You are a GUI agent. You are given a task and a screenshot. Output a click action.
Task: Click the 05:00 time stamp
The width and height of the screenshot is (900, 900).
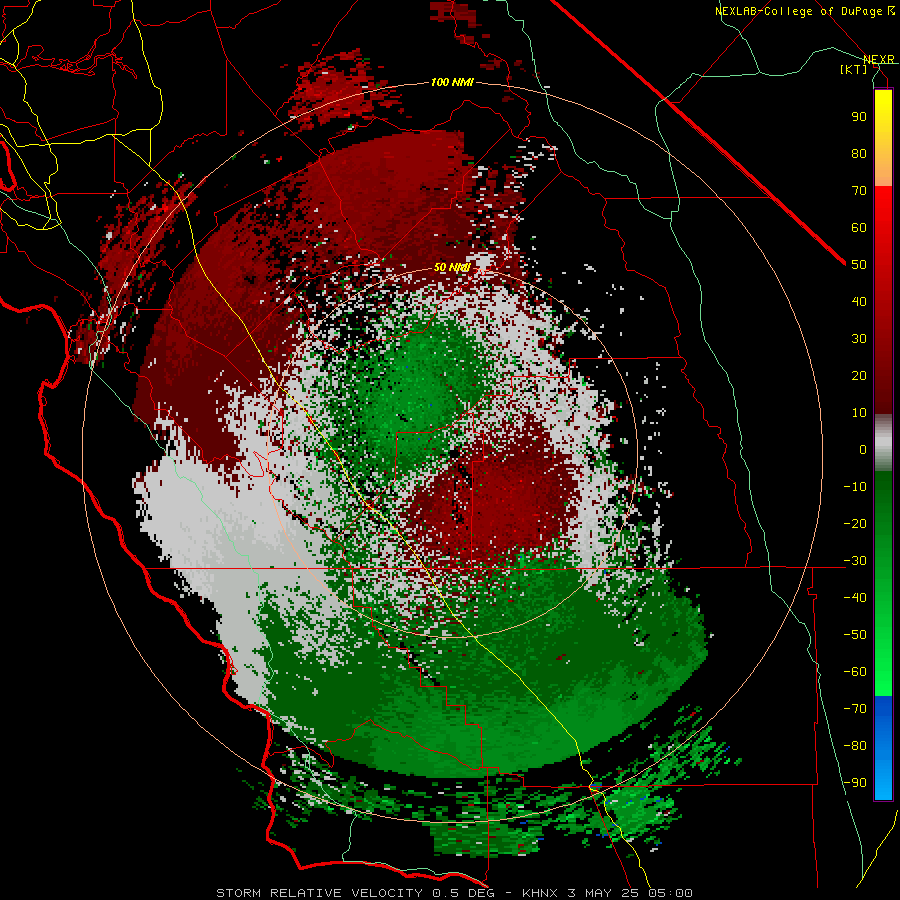(x=670, y=893)
